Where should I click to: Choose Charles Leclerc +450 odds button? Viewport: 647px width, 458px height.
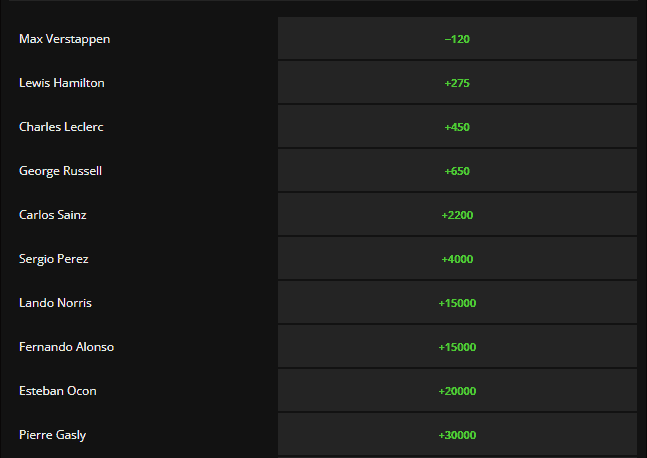coord(457,127)
